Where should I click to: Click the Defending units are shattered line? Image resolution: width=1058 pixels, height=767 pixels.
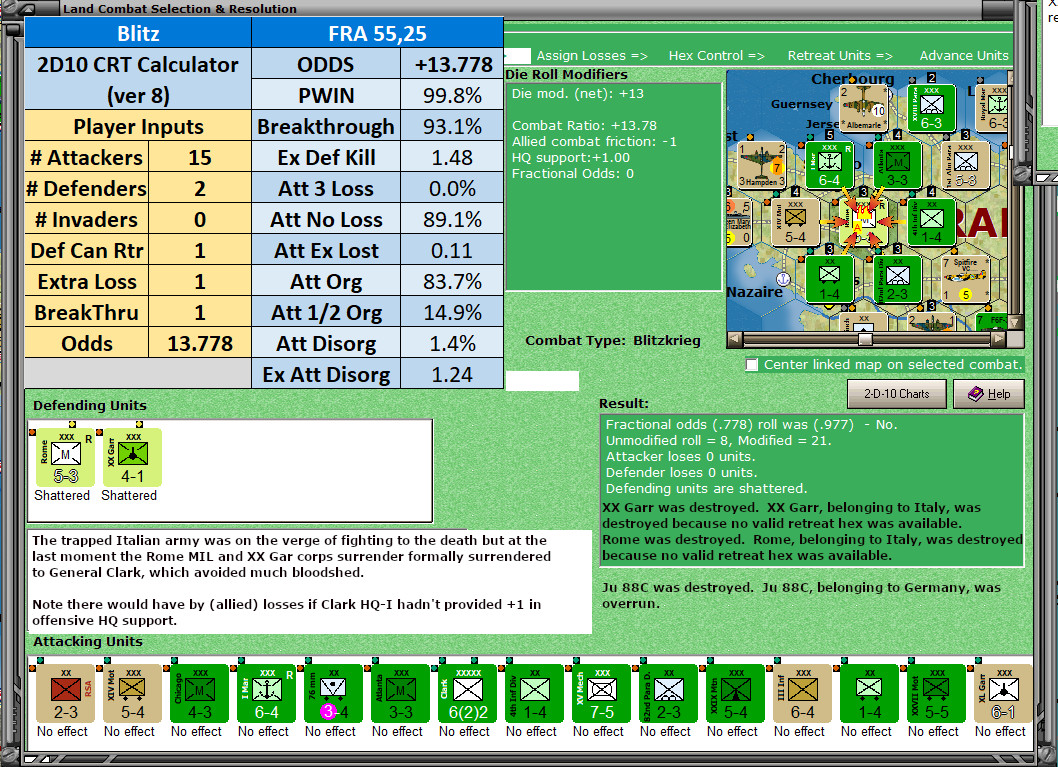(x=706, y=489)
